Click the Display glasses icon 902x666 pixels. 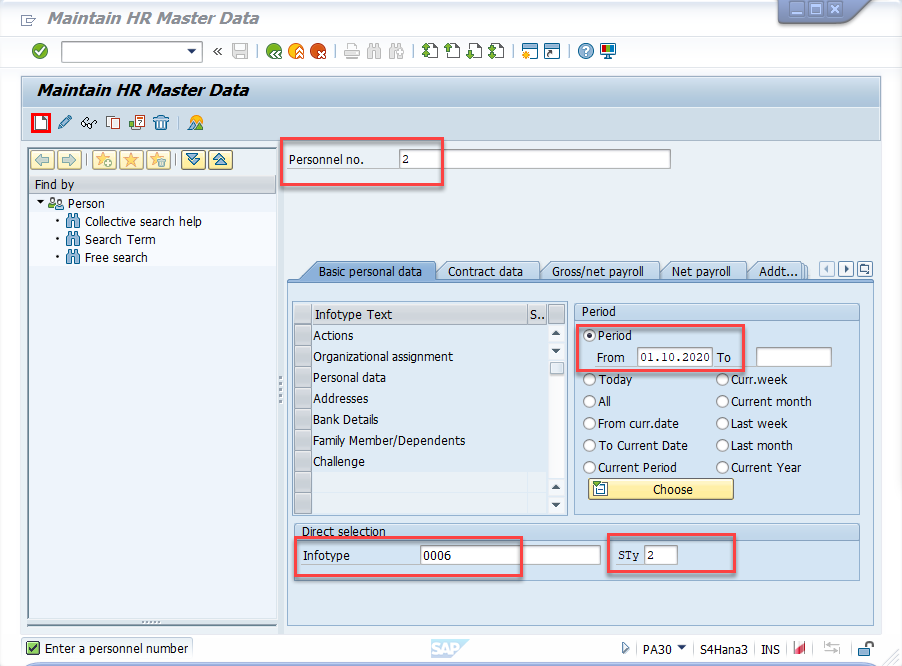(x=89, y=123)
